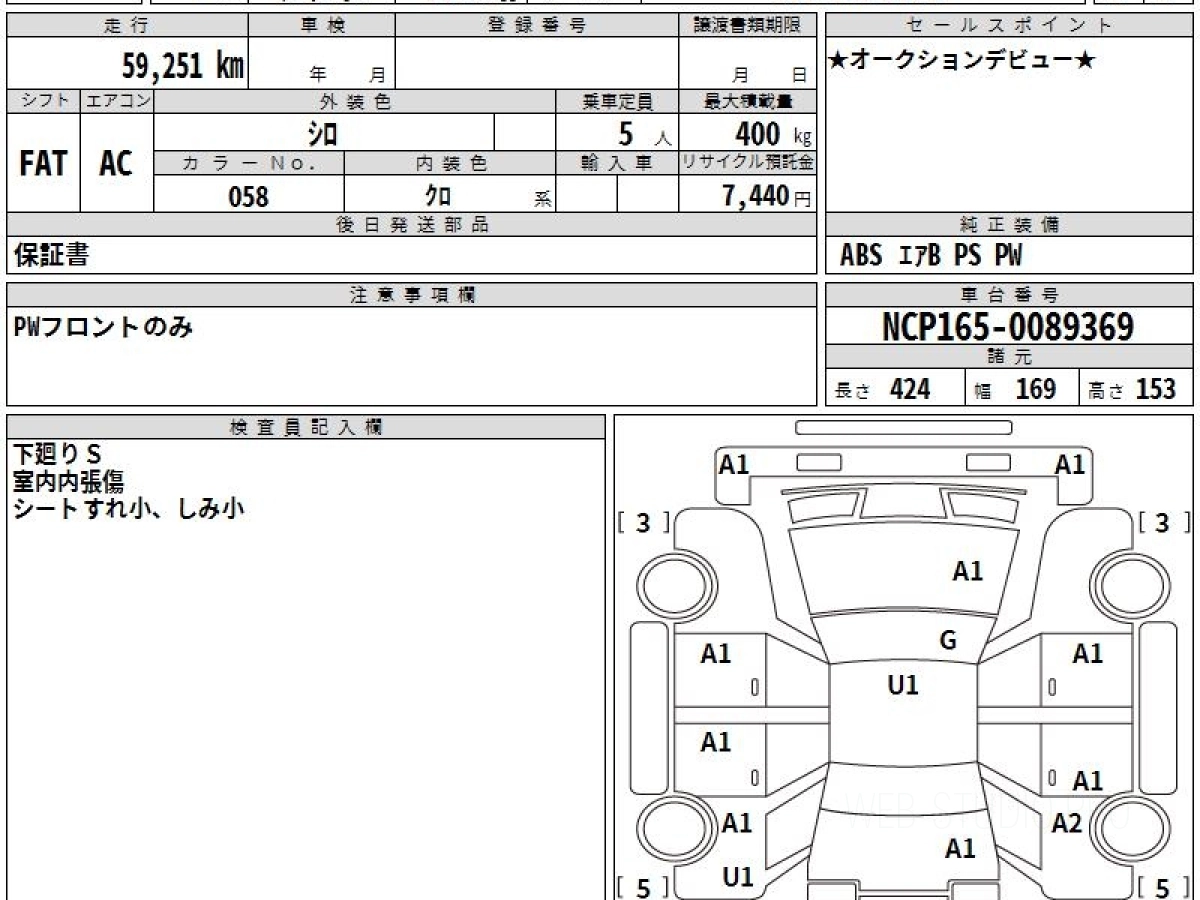Image resolution: width=1200 pixels, height=900 pixels.
Task: Select the ★オークションデビュー★ sales point text
Action: click(x=962, y=61)
